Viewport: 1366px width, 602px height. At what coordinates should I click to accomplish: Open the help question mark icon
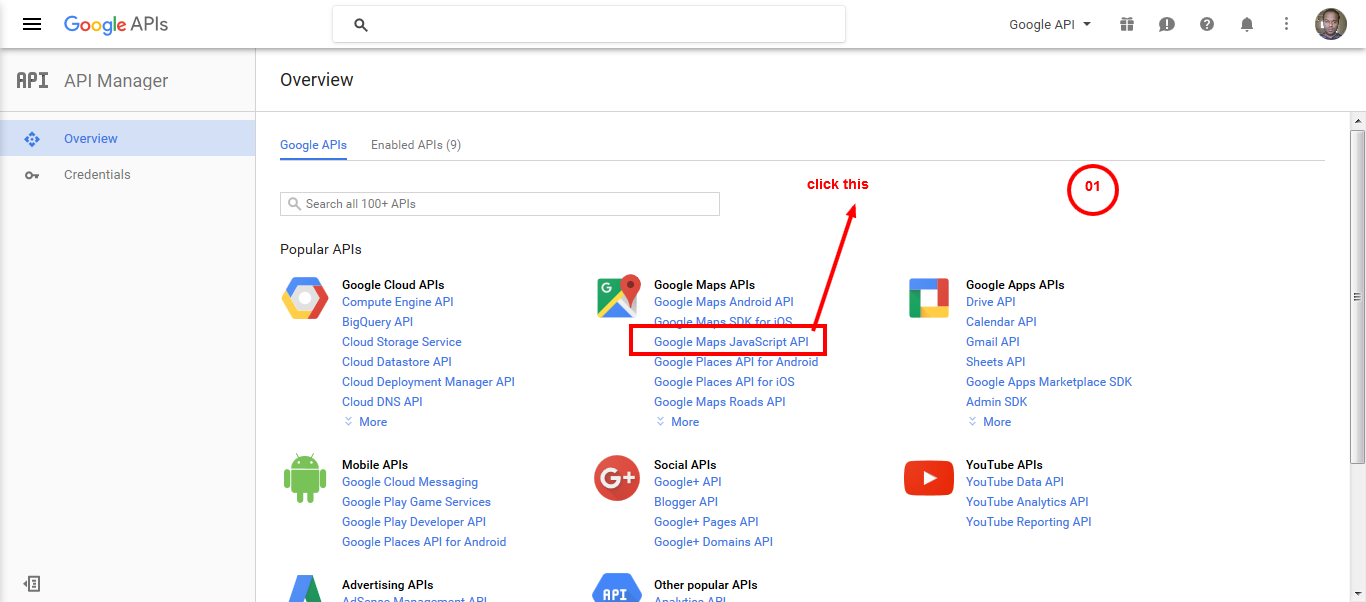pos(1207,24)
